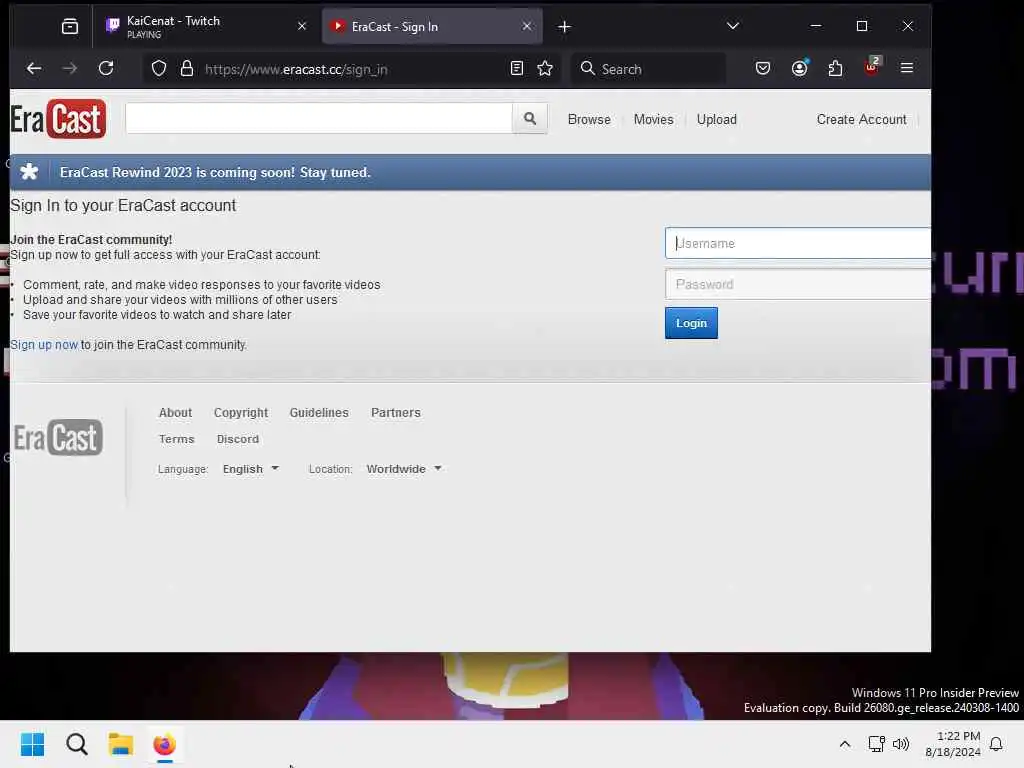Switch to the KaiCenat Twitch tab
Screen dimensions: 1024x768
tap(206, 27)
